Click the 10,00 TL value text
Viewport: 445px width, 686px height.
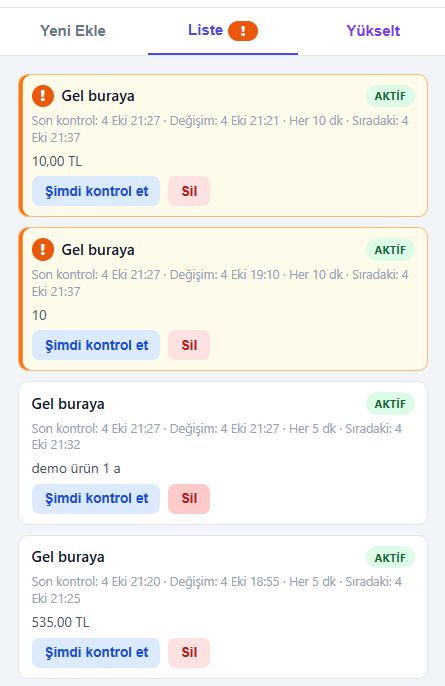click(x=57, y=161)
